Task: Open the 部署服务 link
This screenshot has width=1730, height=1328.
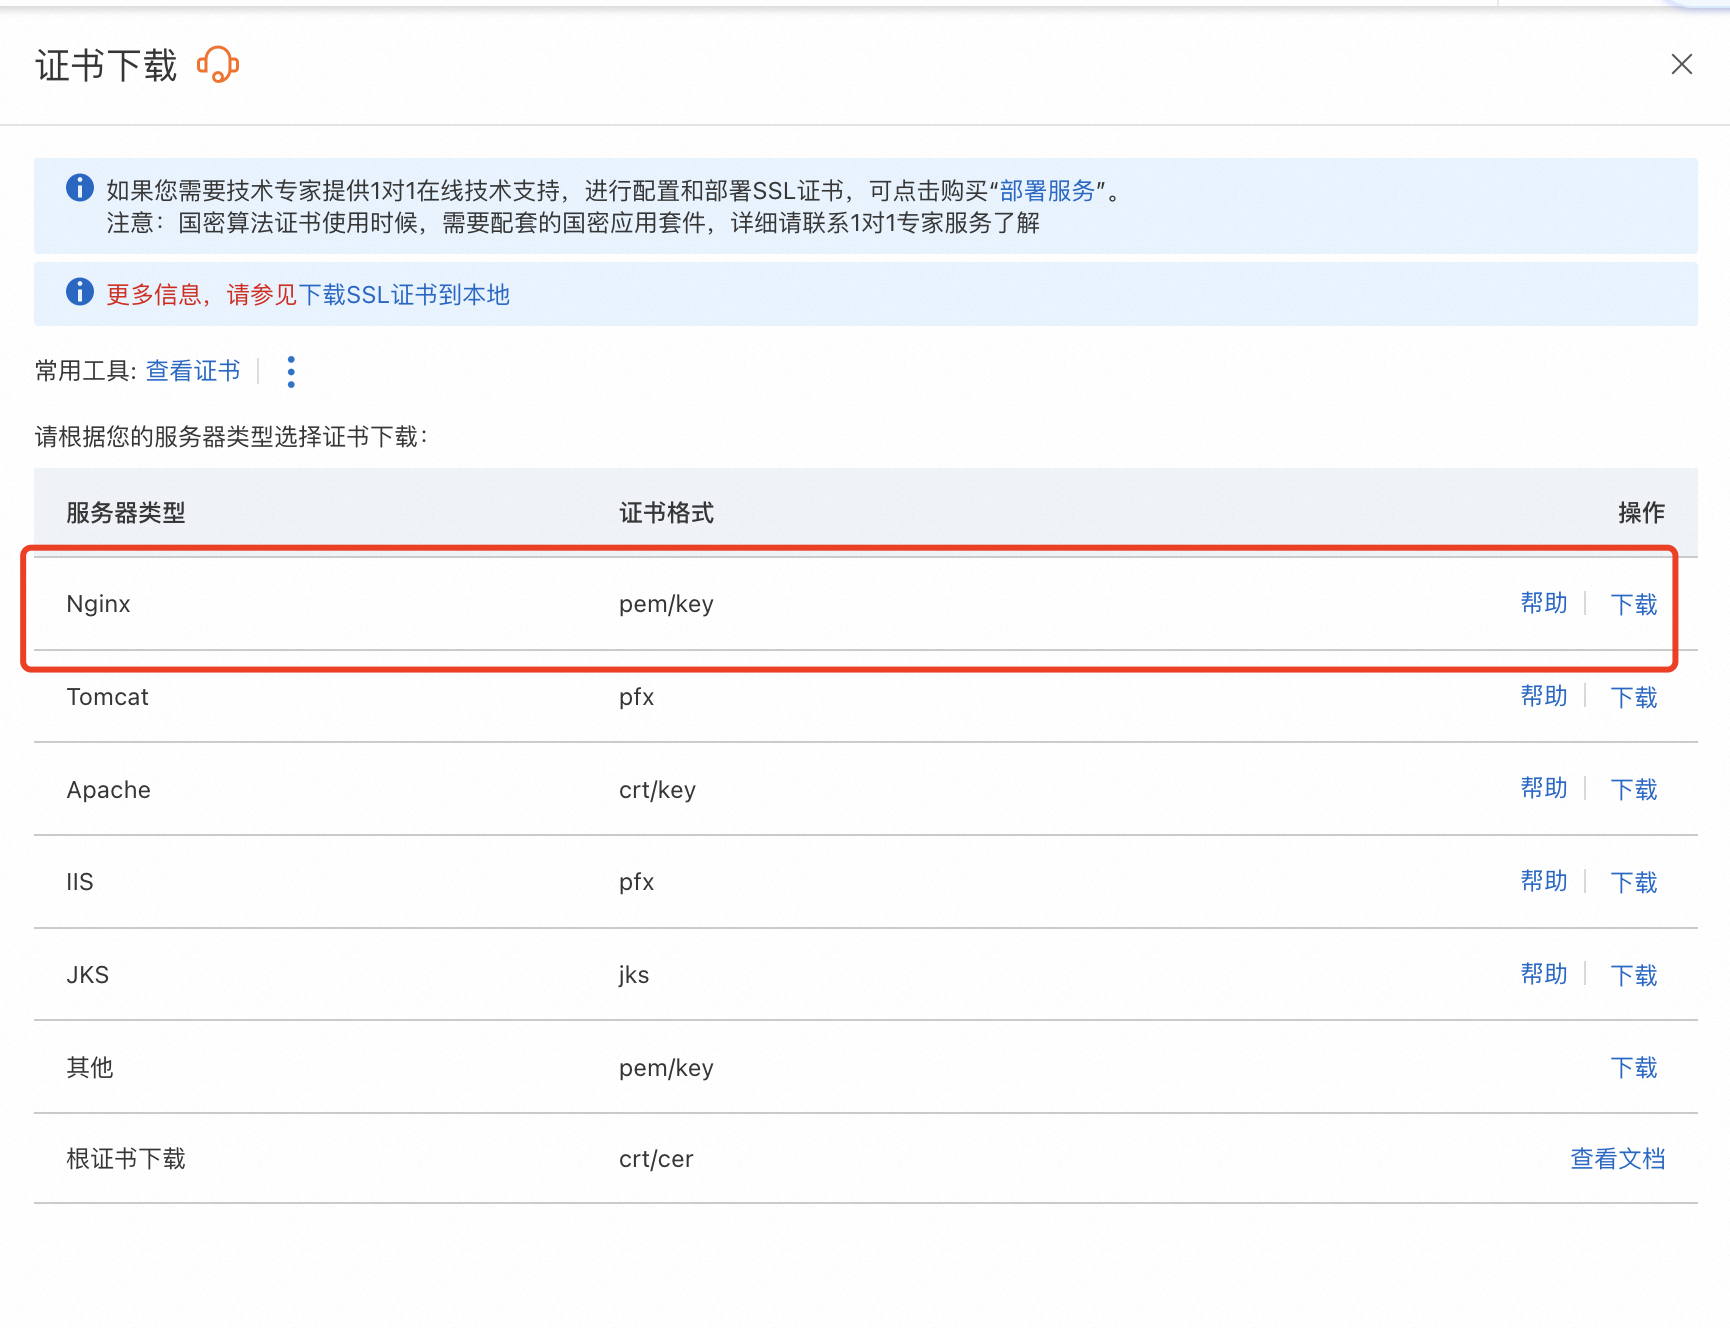Action: point(1047,191)
